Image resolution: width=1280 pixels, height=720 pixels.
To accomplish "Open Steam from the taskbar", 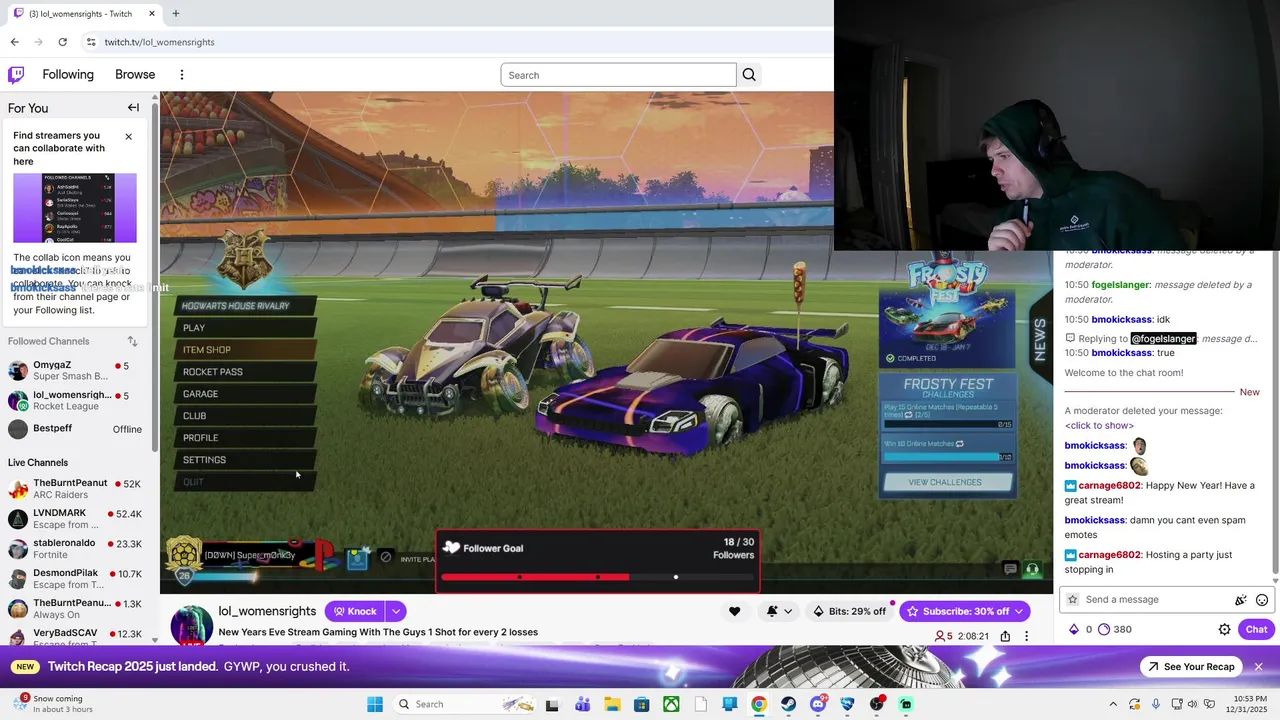I will point(789,704).
